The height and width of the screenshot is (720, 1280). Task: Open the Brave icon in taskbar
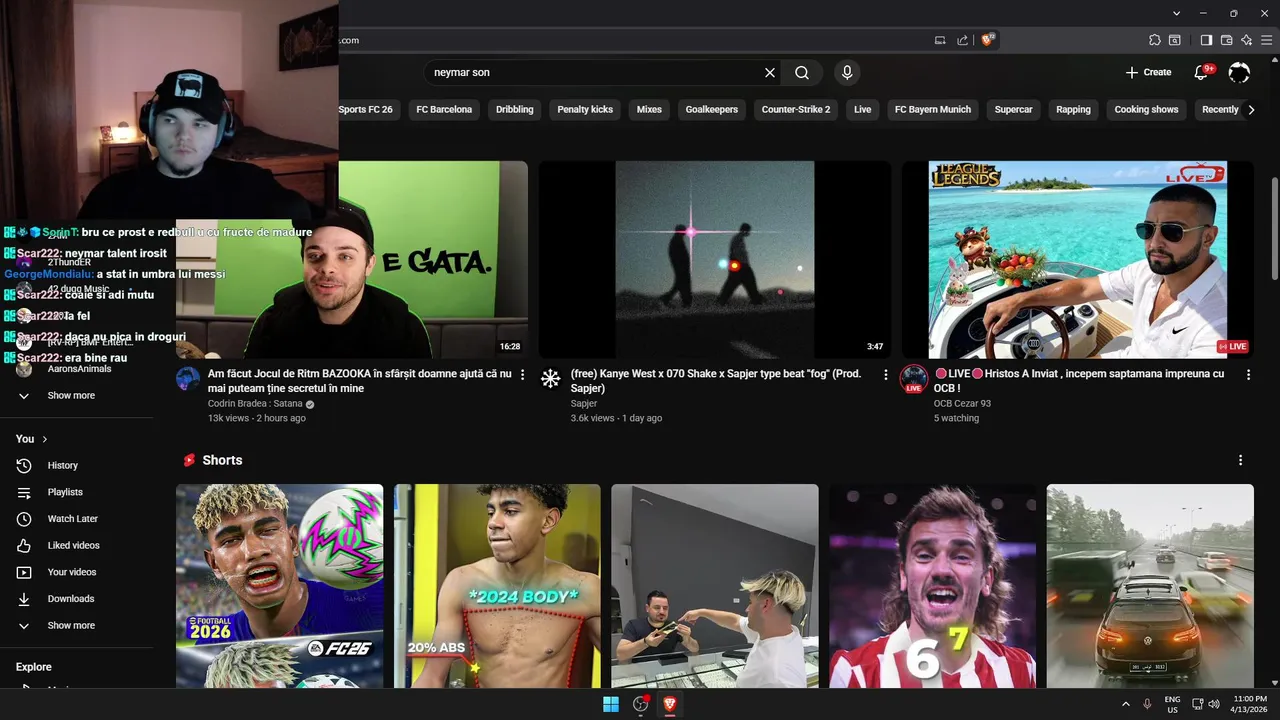pos(670,704)
